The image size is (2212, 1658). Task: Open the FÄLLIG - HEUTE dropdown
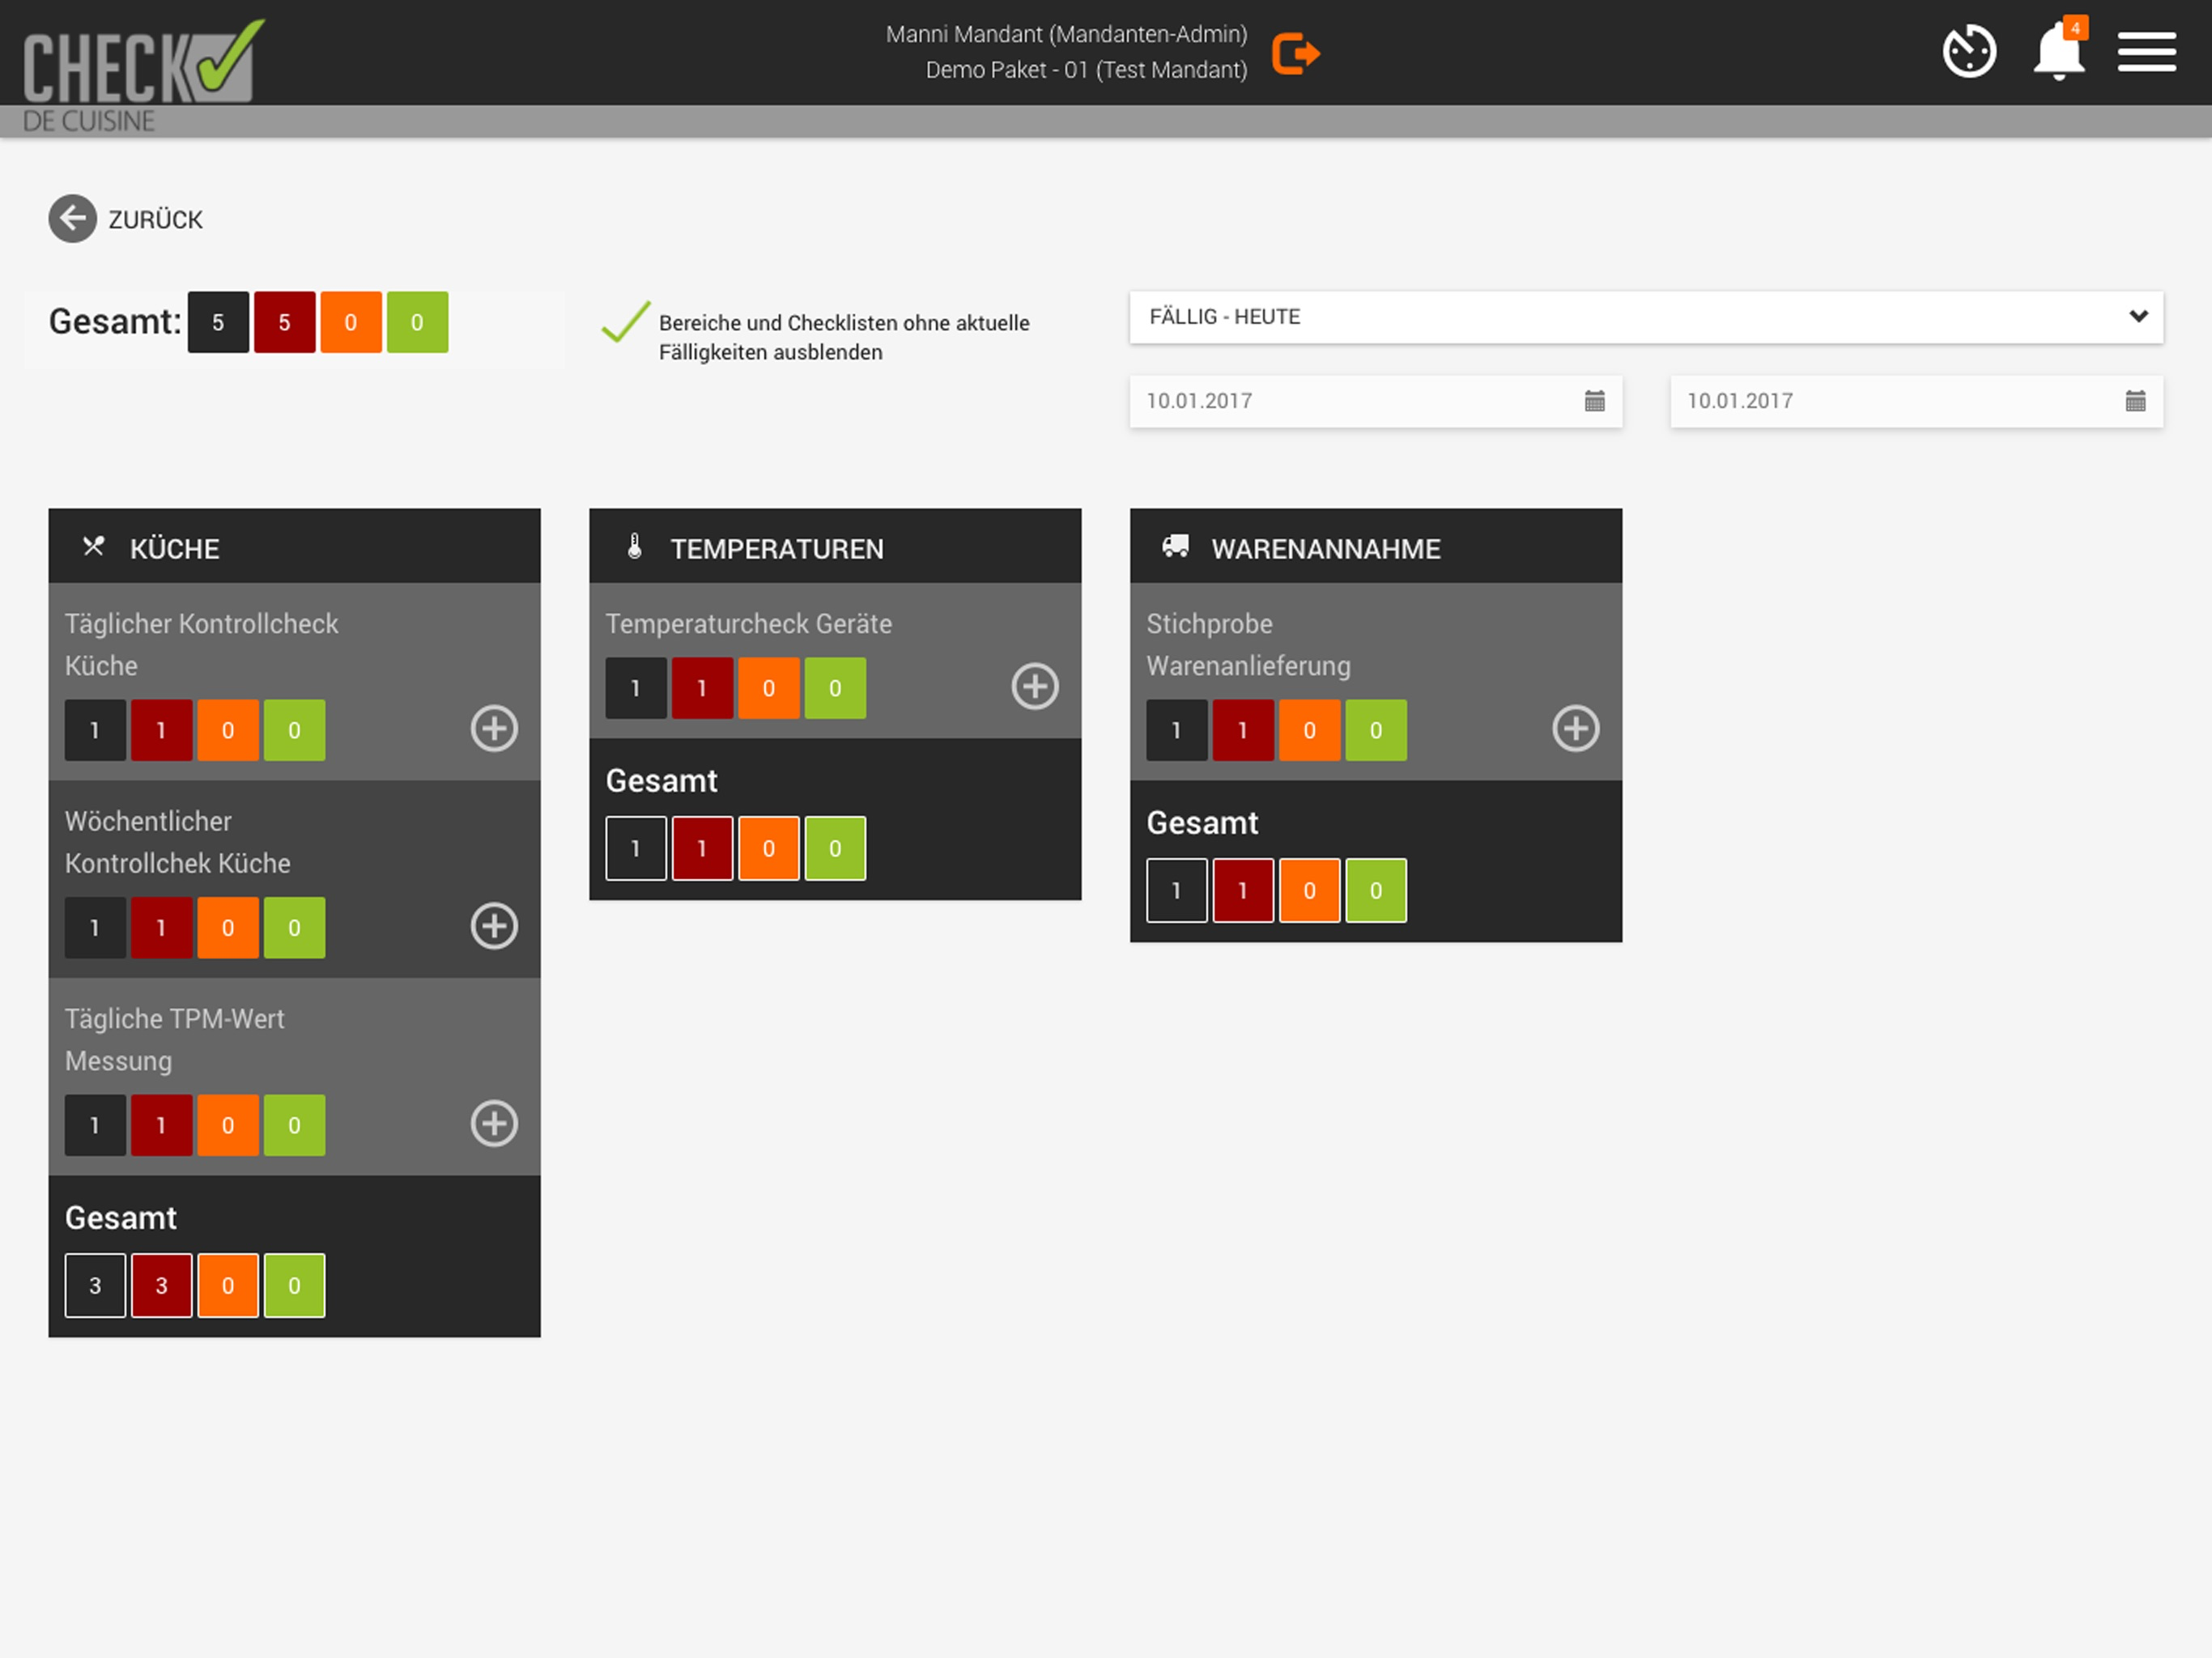(x=1646, y=317)
